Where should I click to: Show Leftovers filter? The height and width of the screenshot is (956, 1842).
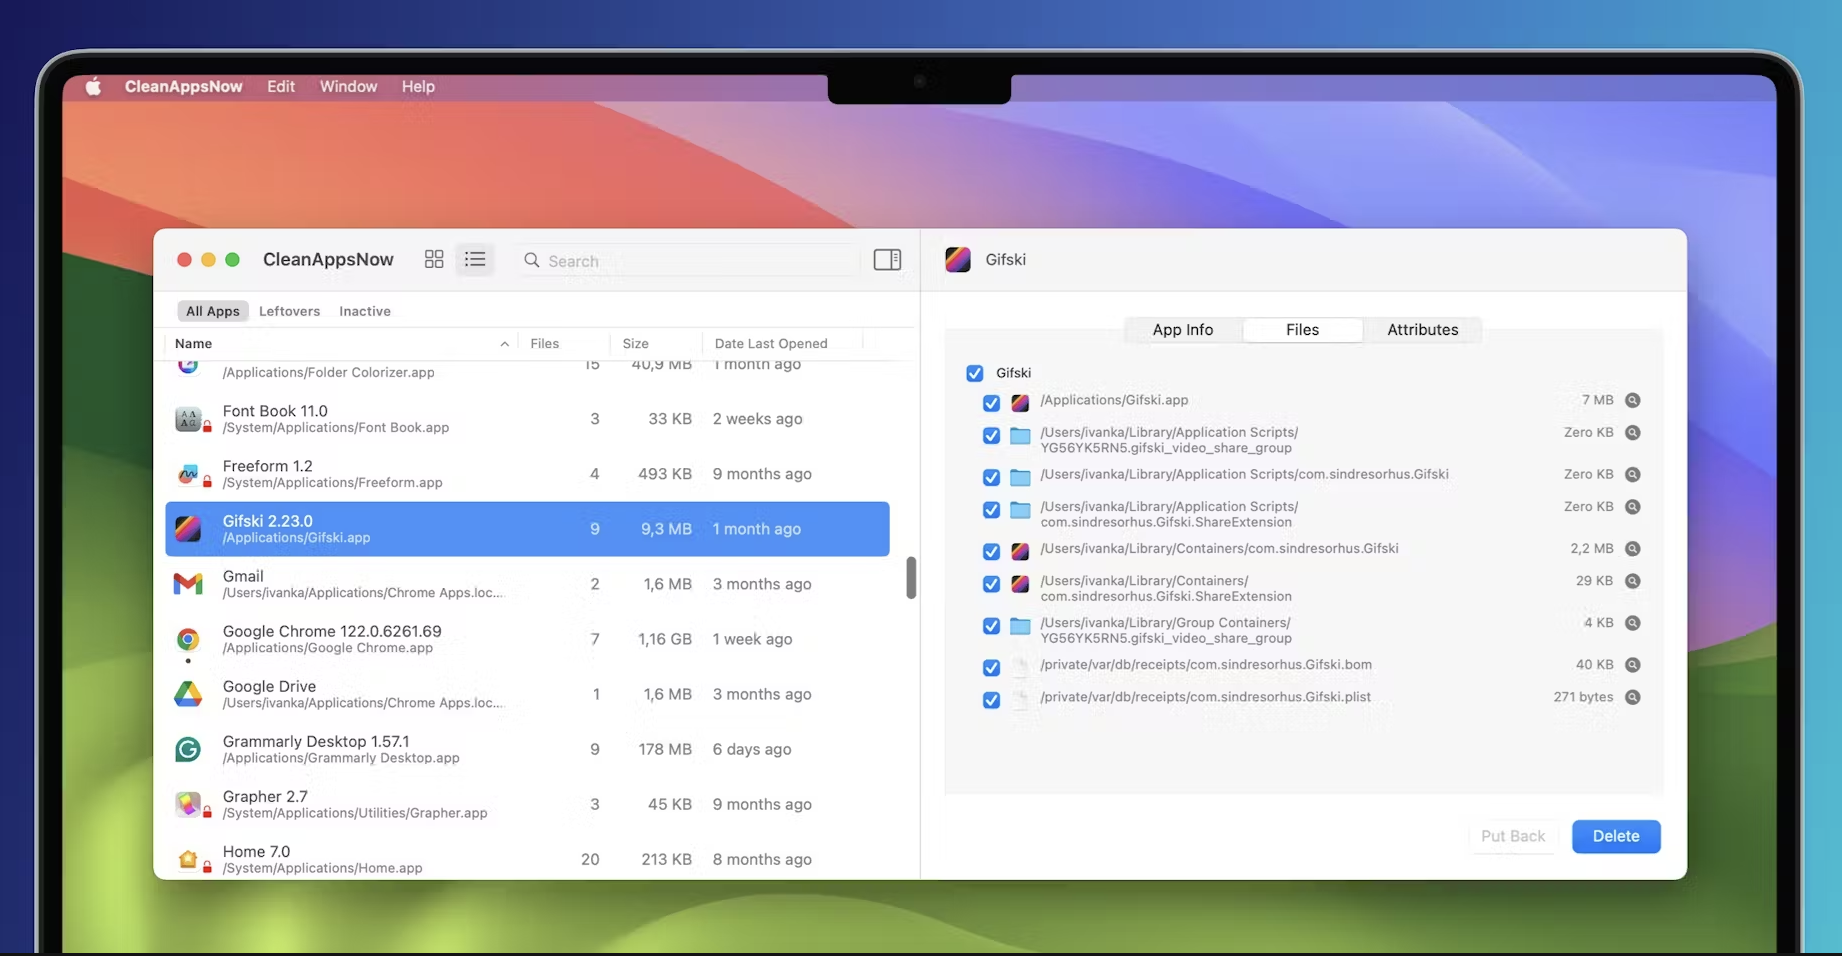pos(289,311)
